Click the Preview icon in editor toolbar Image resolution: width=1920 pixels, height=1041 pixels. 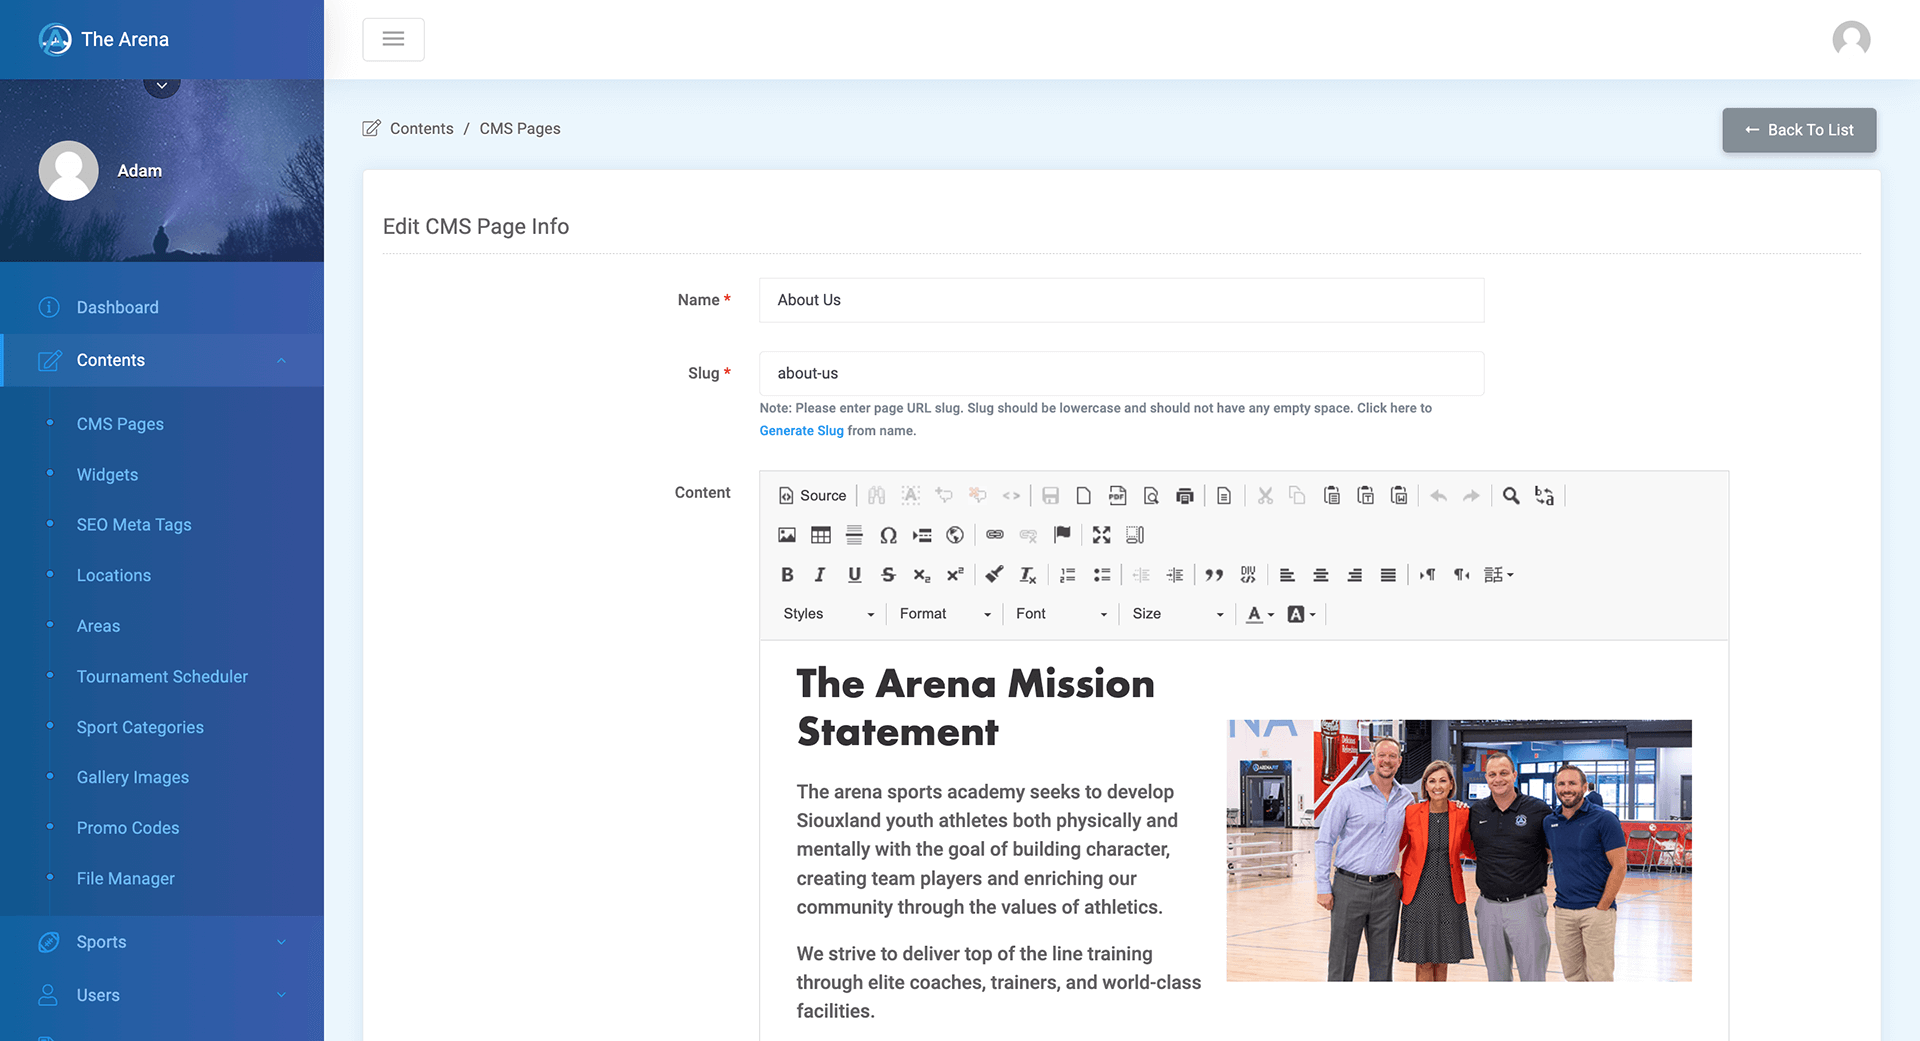tap(1151, 495)
